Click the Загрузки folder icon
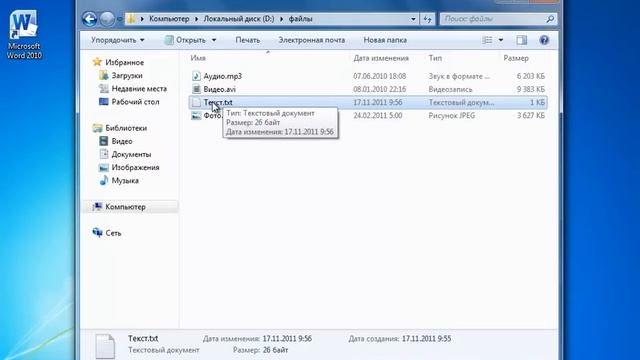This screenshot has height=360, width=640. pos(104,76)
